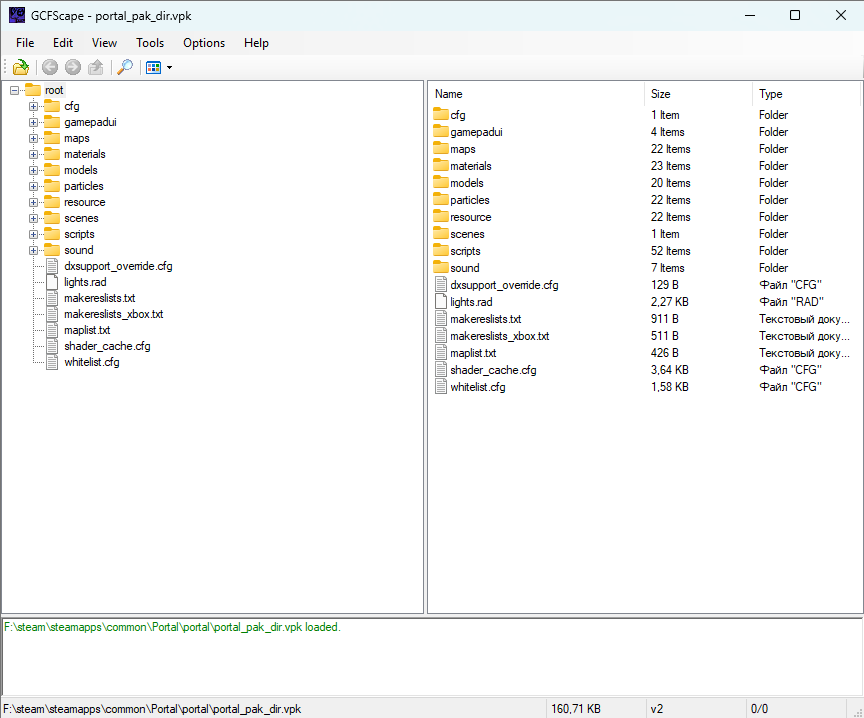864x718 pixels.
Task: Open the Options menu
Action: click(204, 43)
